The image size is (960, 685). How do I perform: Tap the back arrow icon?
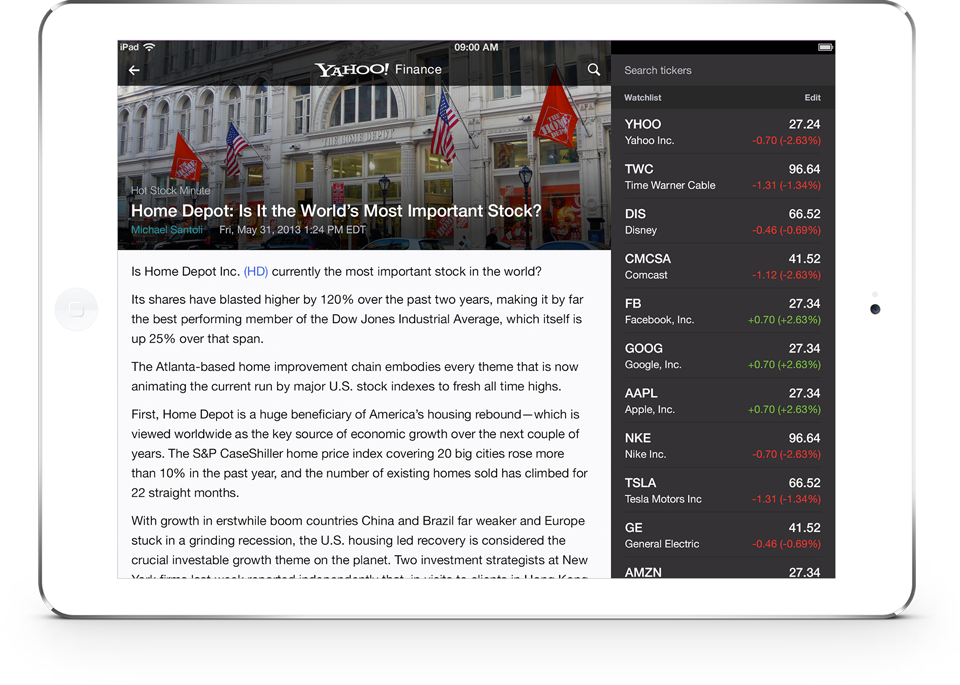[134, 70]
